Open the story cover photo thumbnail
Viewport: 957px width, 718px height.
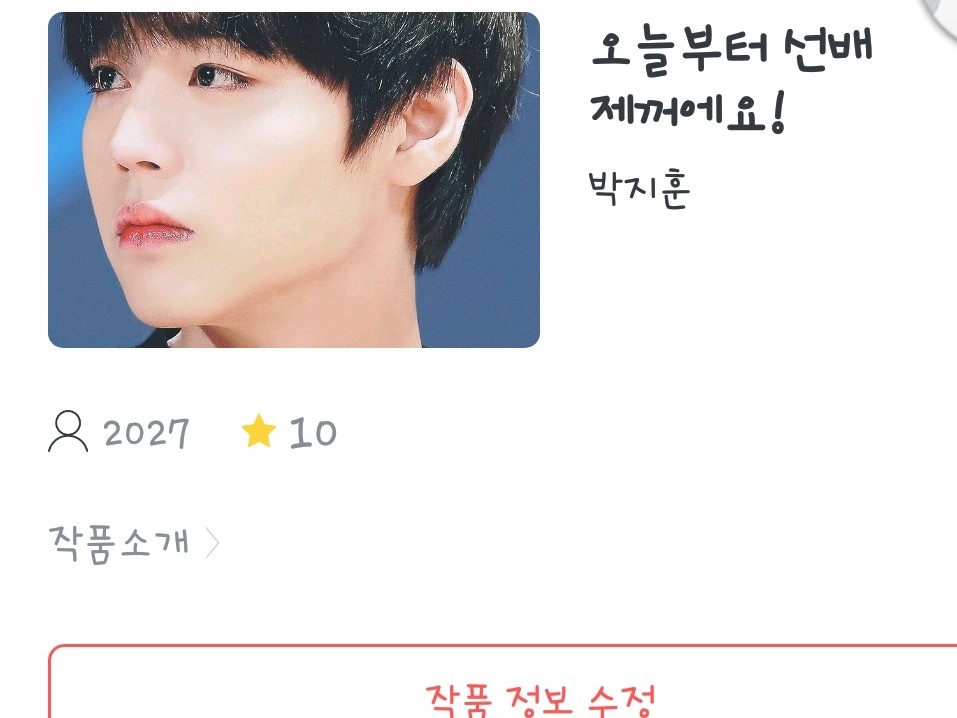coord(294,180)
